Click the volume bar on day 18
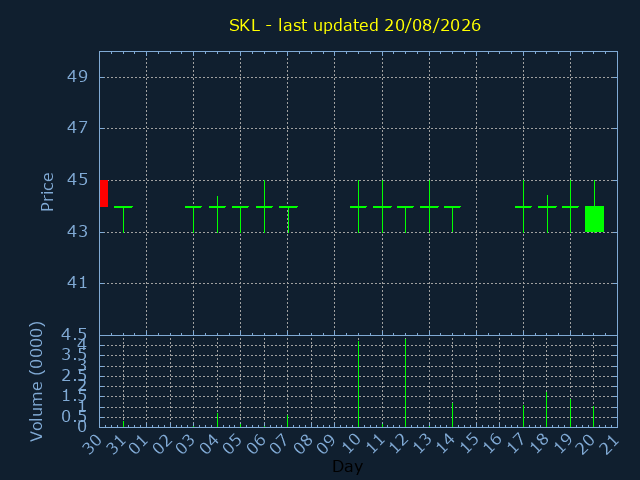This screenshot has height=480, width=640. click(547, 409)
